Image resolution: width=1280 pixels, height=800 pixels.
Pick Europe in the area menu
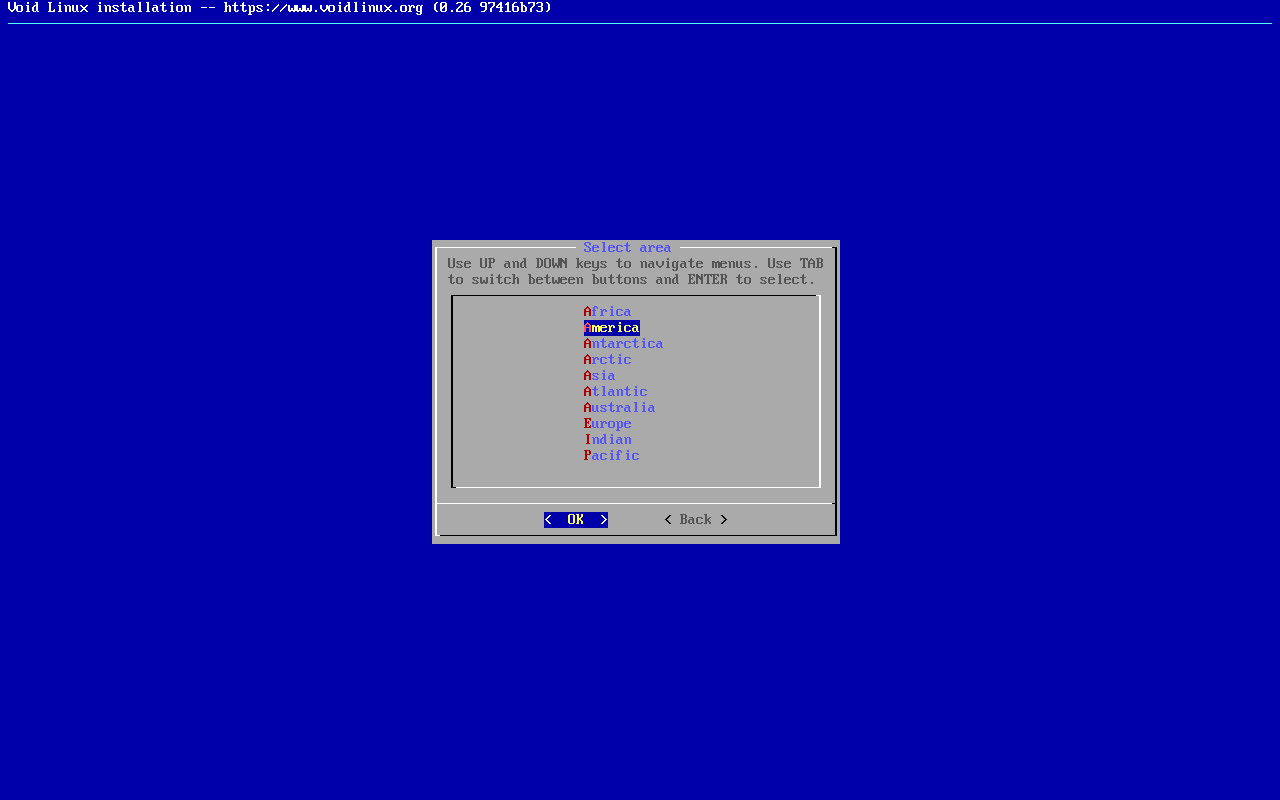[607, 424]
